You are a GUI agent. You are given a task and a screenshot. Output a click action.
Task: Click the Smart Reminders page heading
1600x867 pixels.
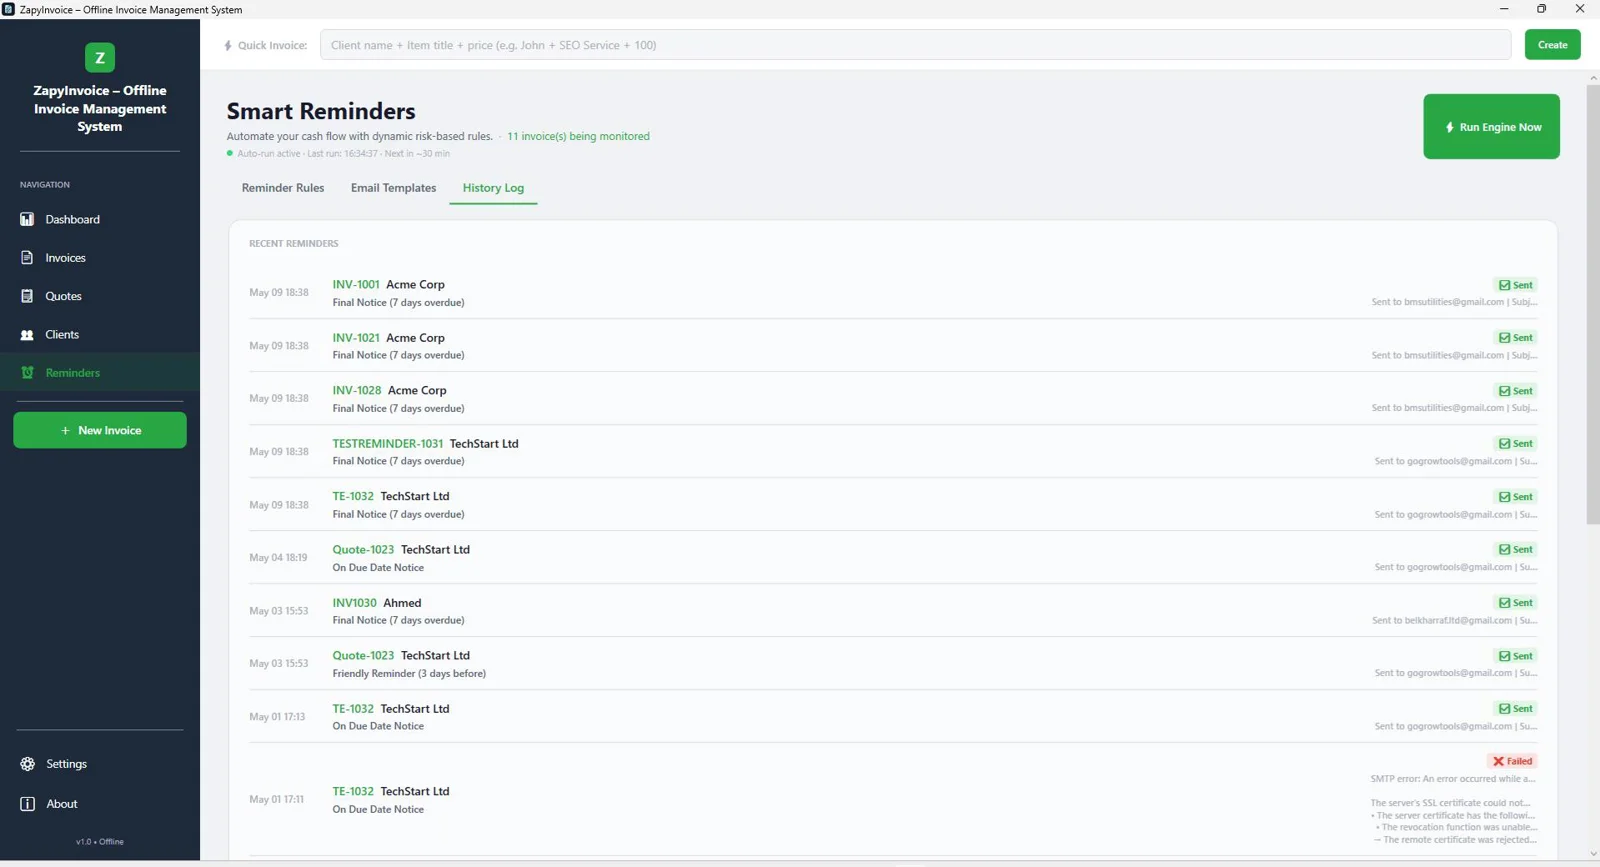[321, 111]
